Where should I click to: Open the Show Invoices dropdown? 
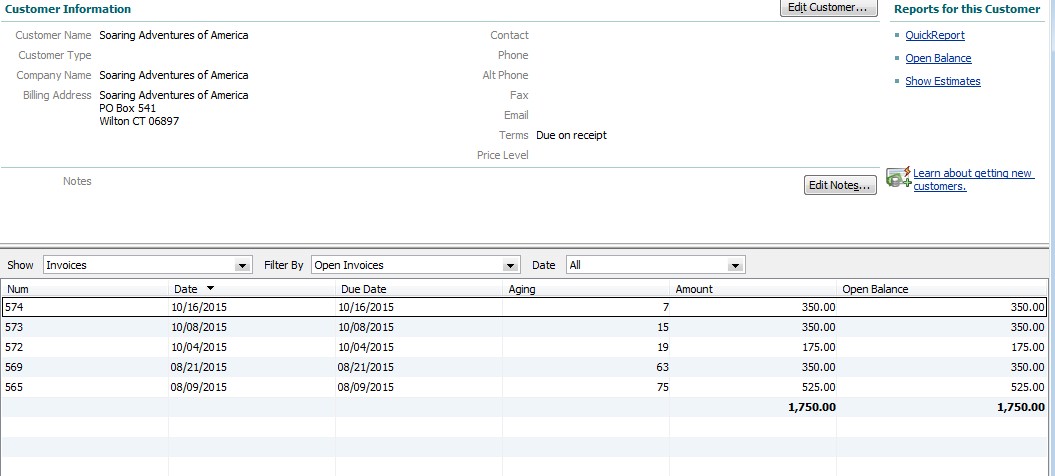242,266
